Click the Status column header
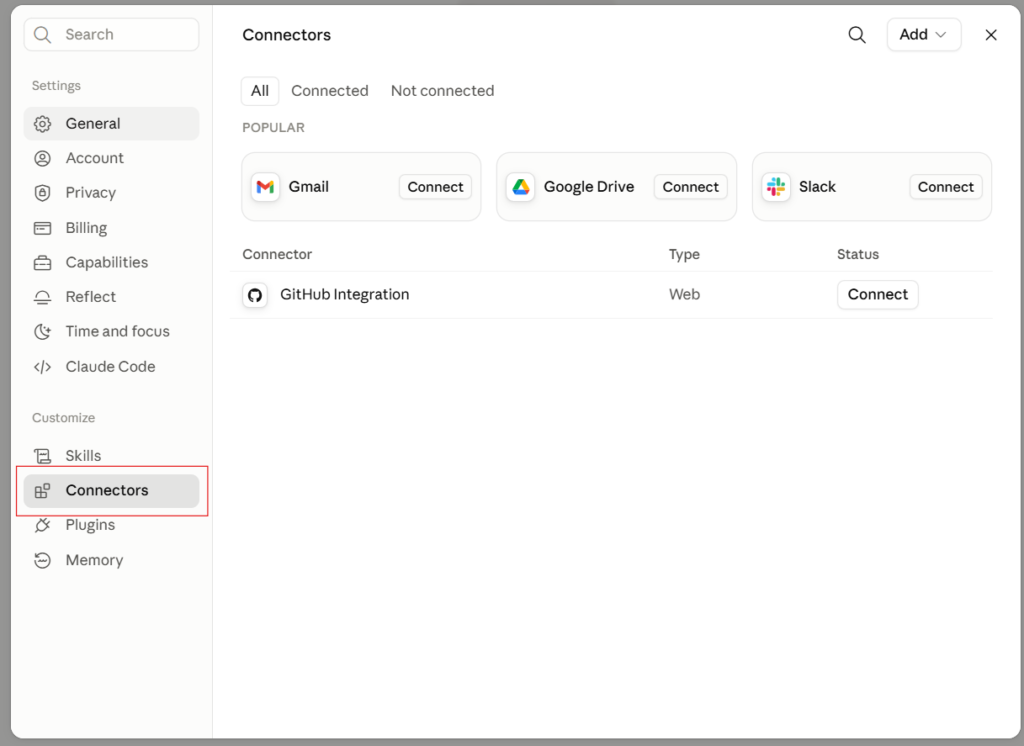Viewport: 1024px width, 746px height. (857, 254)
